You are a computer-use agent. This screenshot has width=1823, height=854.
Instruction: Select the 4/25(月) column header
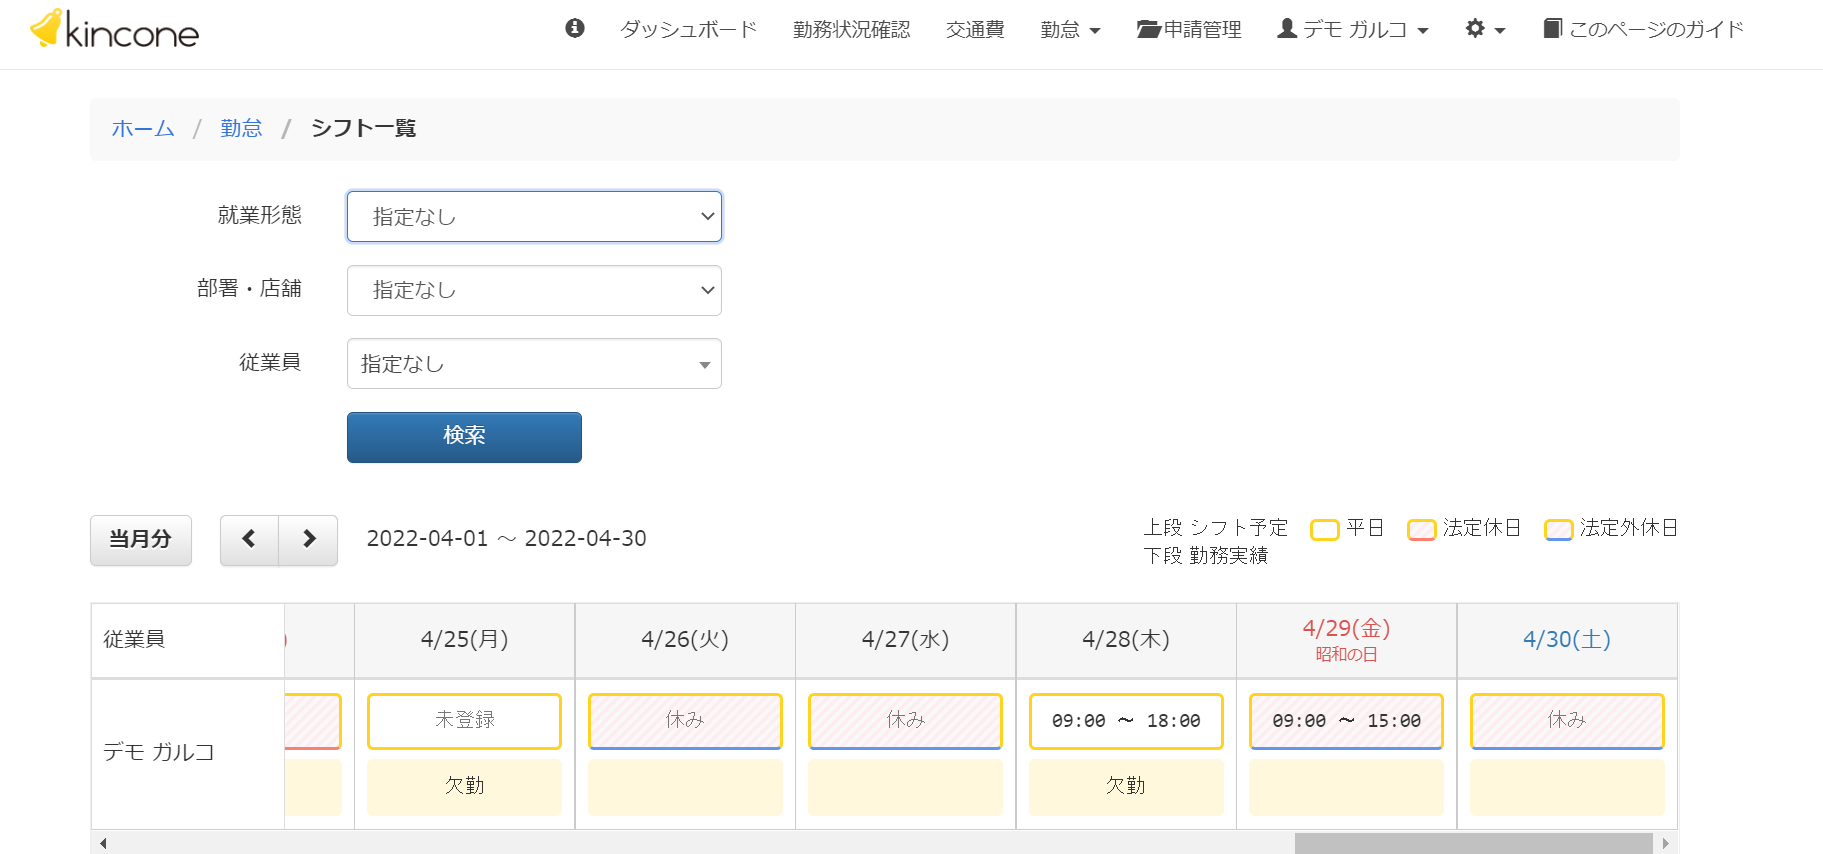[x=465, y=640]
